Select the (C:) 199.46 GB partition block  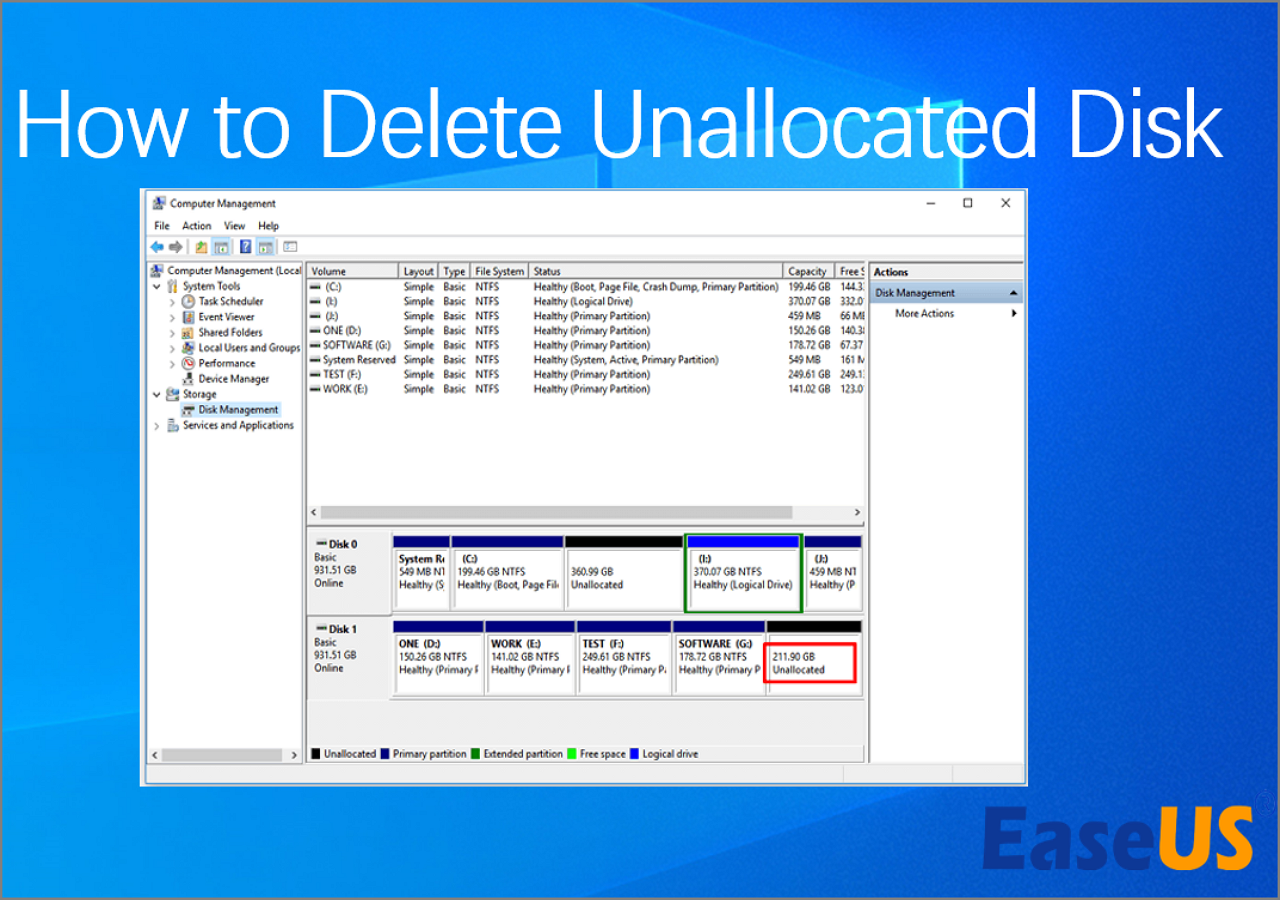[507, 572]
